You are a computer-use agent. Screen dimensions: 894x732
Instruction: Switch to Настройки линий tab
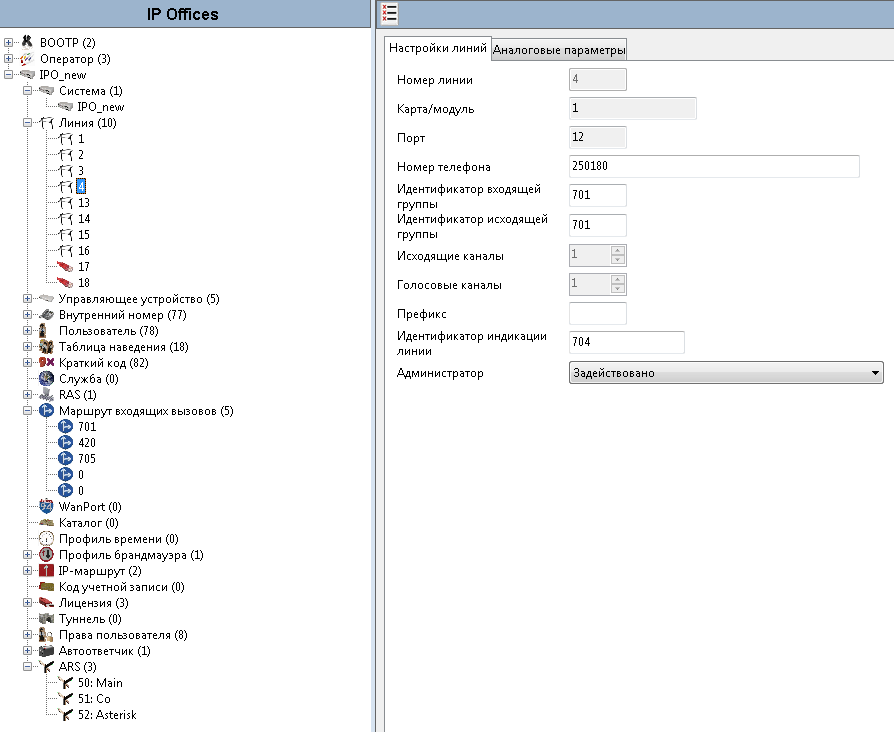click(x=437, y=48)
